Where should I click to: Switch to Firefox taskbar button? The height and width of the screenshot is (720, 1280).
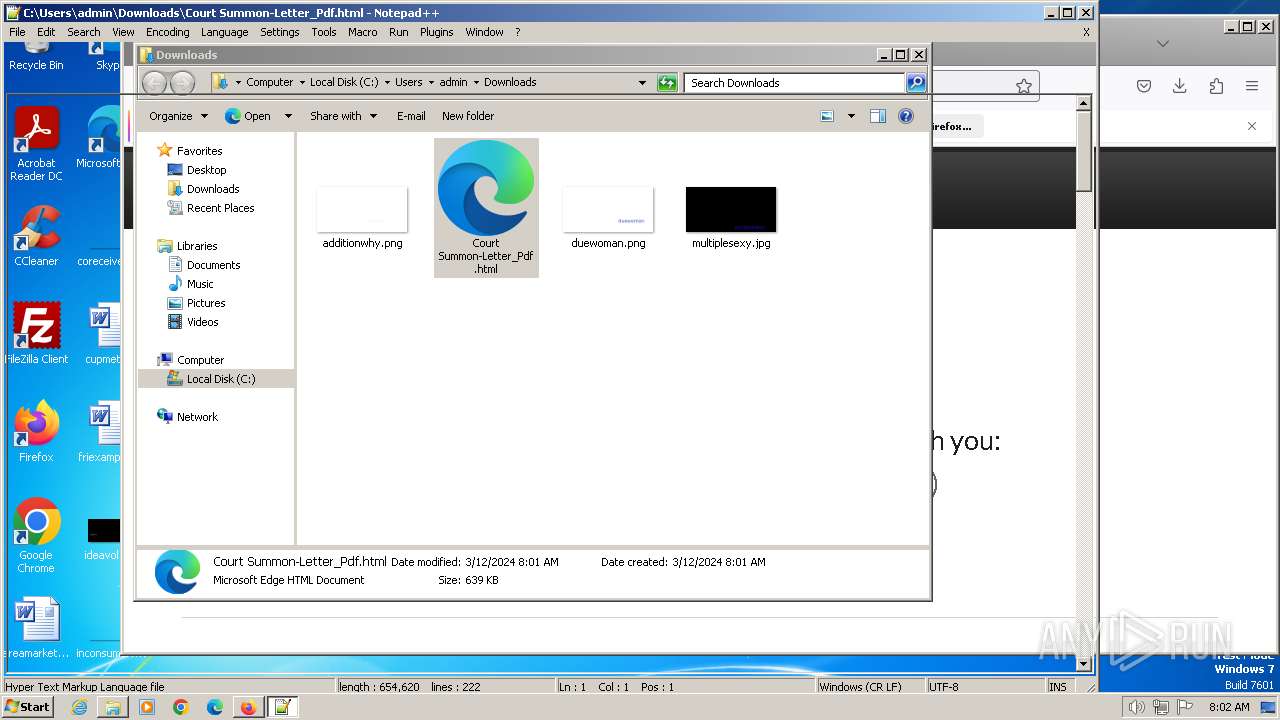pyautogui.click(x=248, y=707)
